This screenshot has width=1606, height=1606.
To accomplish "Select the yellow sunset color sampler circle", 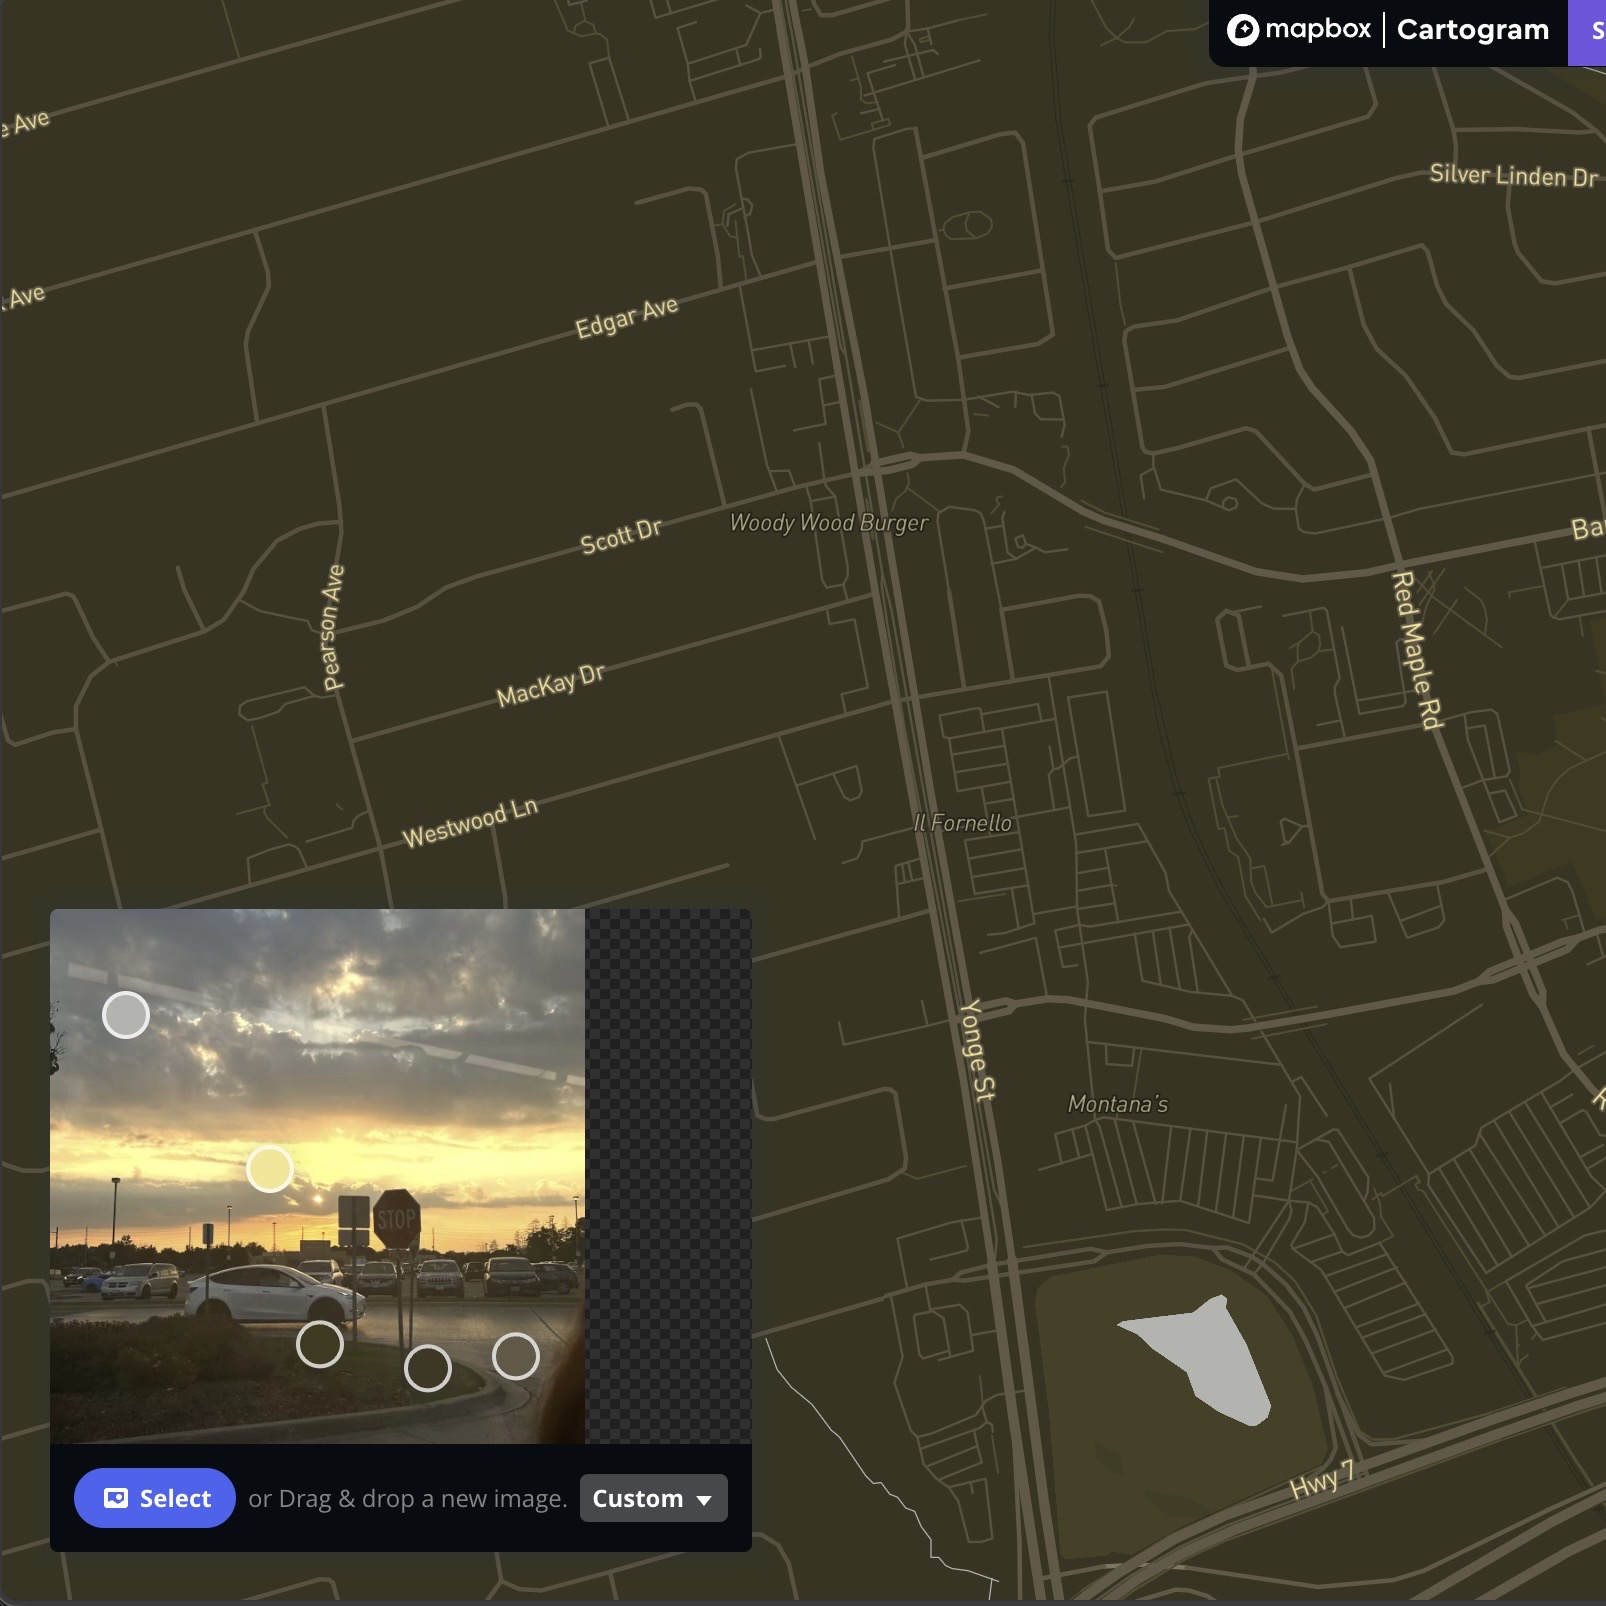I will click(268, 1167).
